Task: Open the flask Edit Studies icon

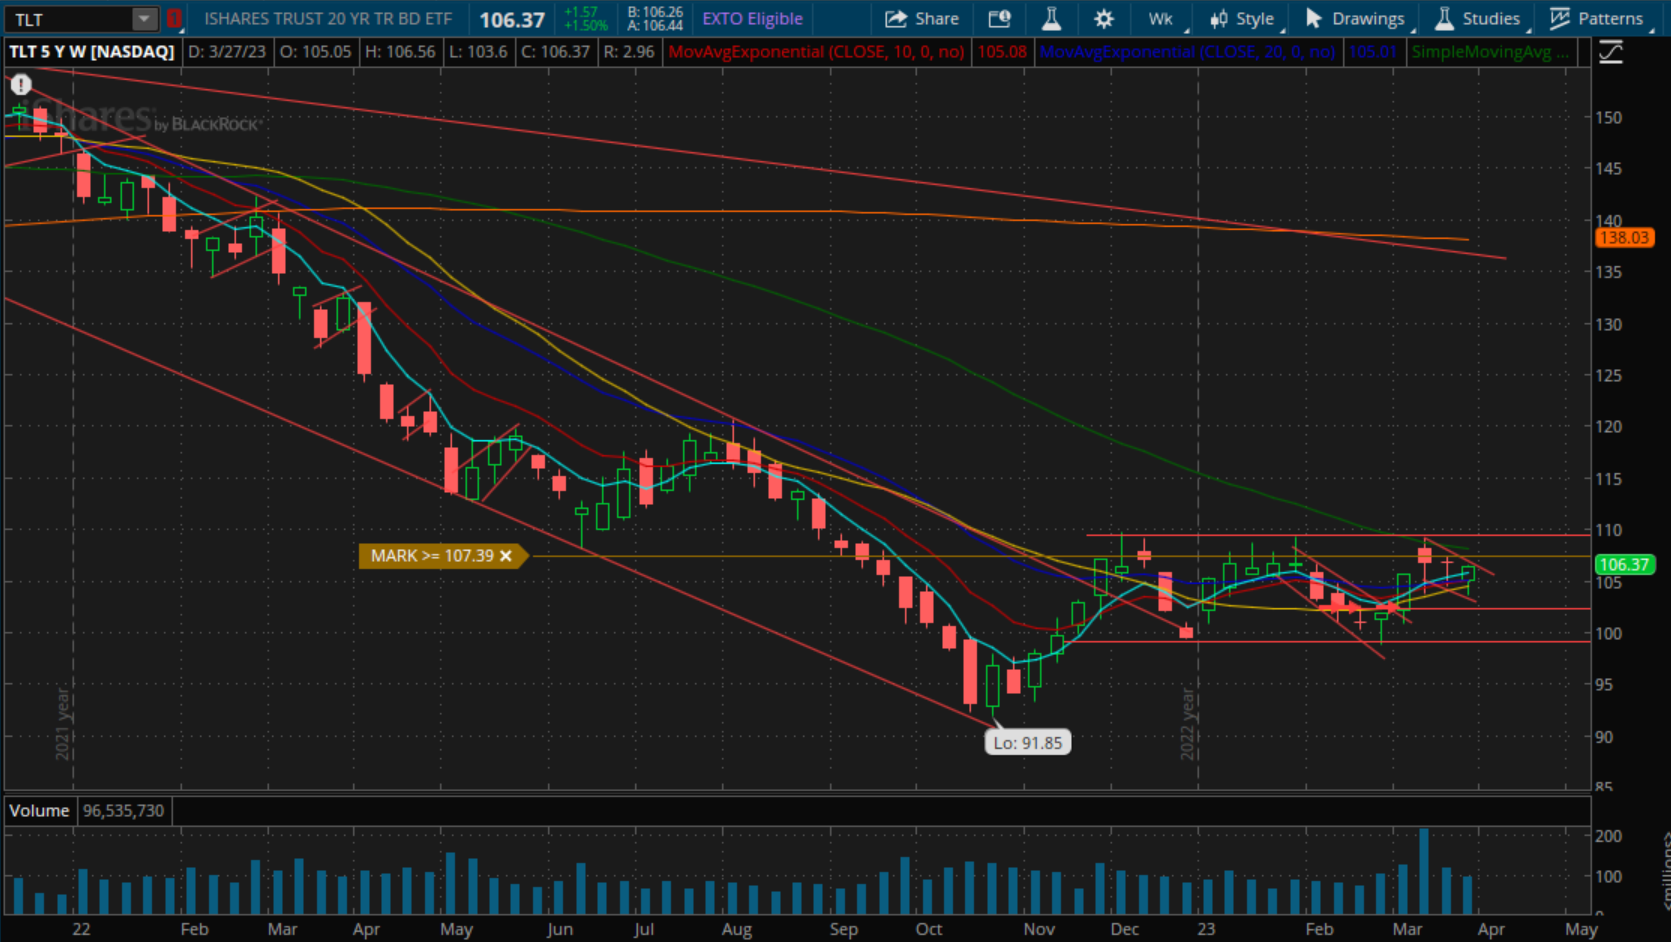Action: point(1051,19)
